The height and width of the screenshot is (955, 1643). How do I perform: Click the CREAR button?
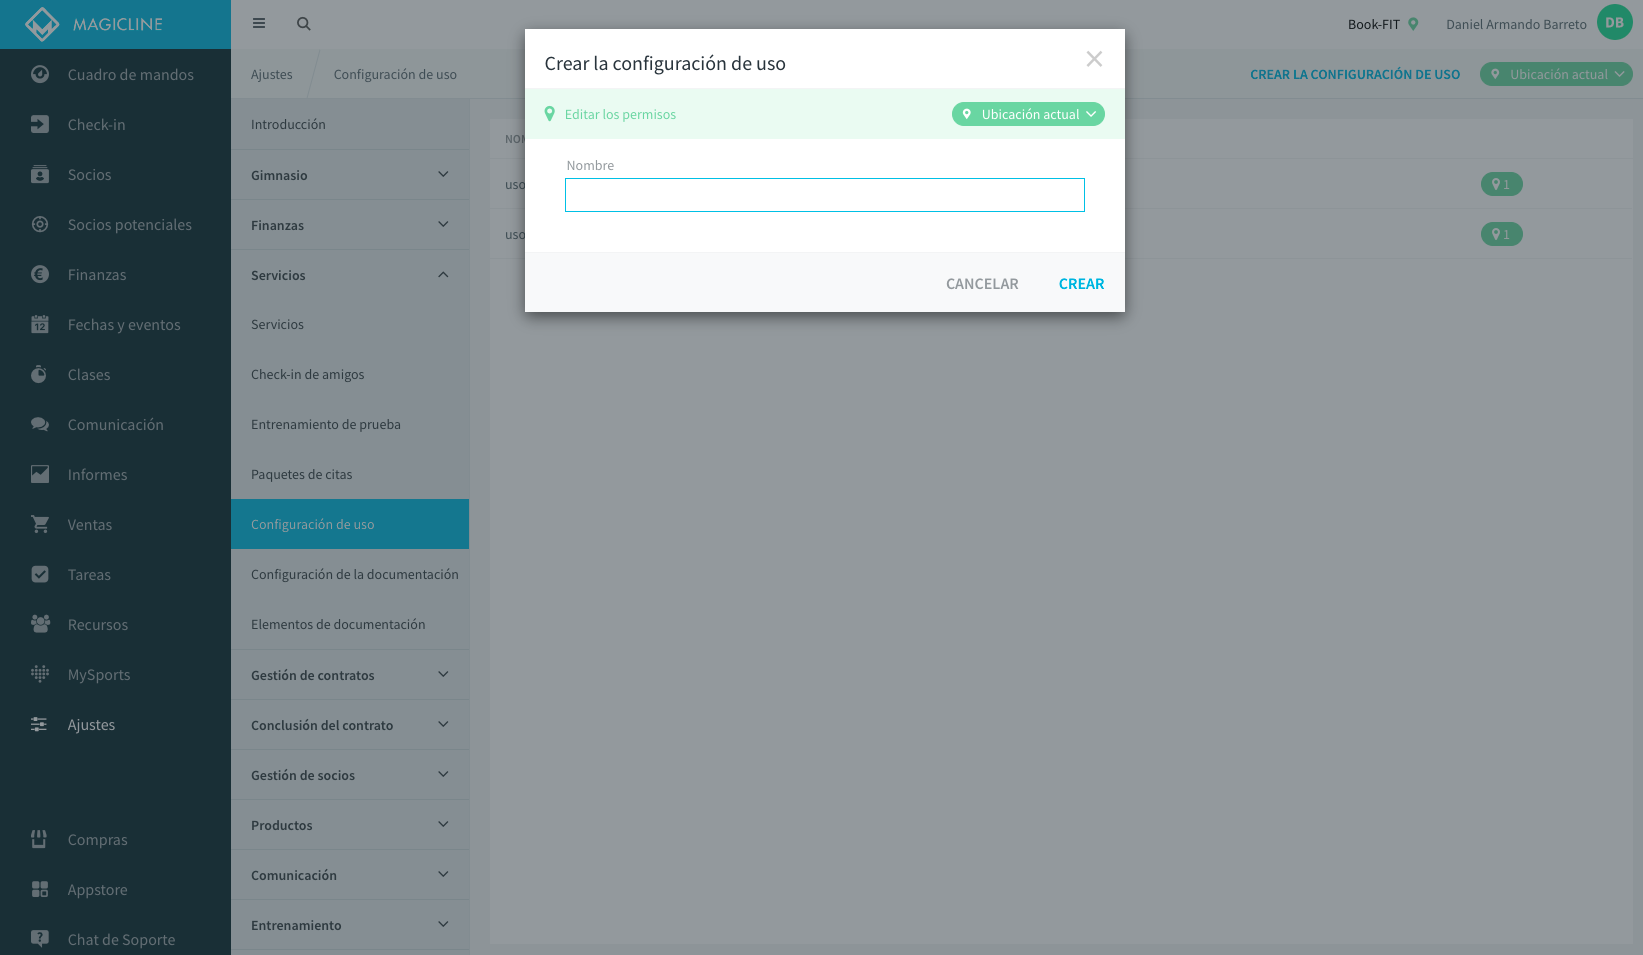1081,284
